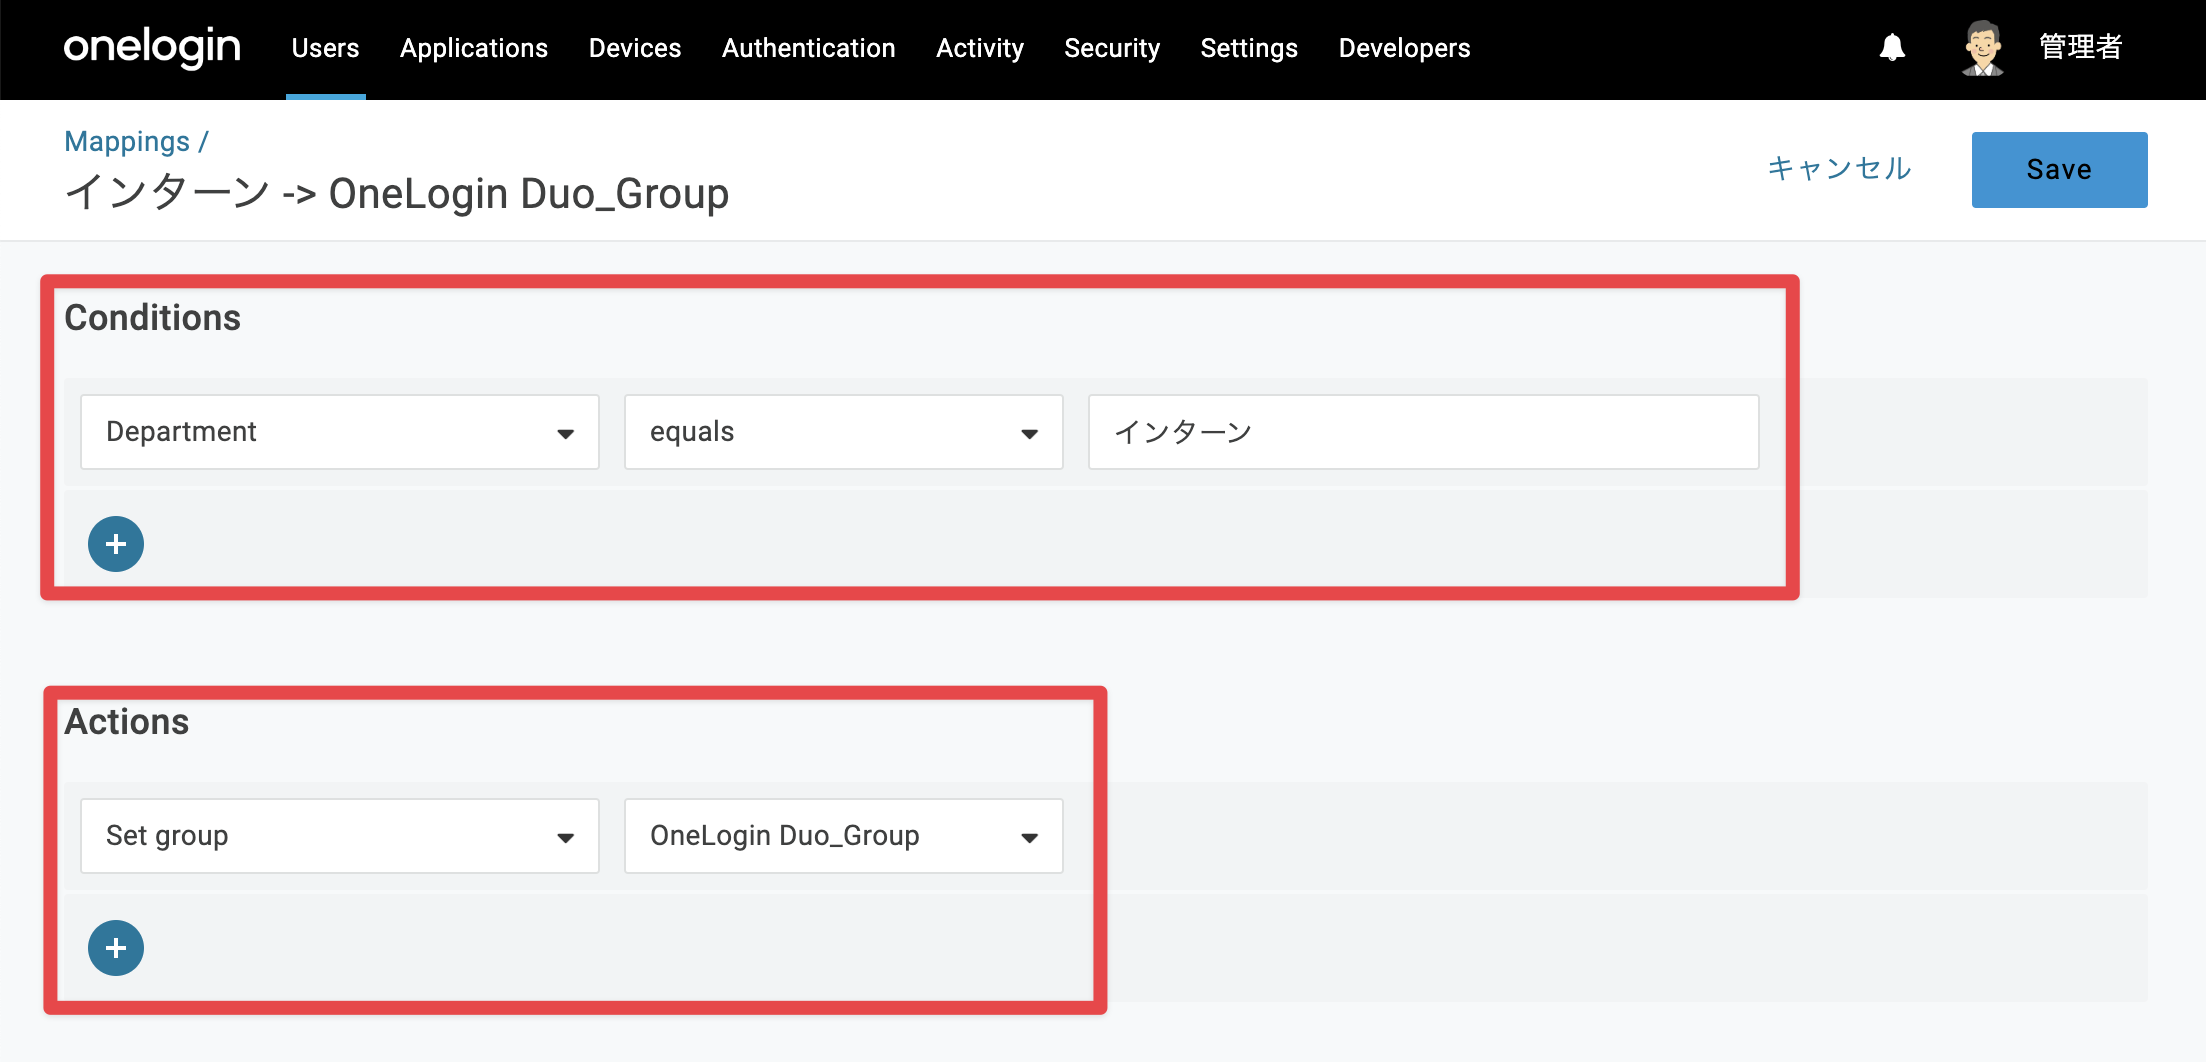This screenshot has width=2206, height=1062.
Task: Open the Users menu
Action: 325,48
